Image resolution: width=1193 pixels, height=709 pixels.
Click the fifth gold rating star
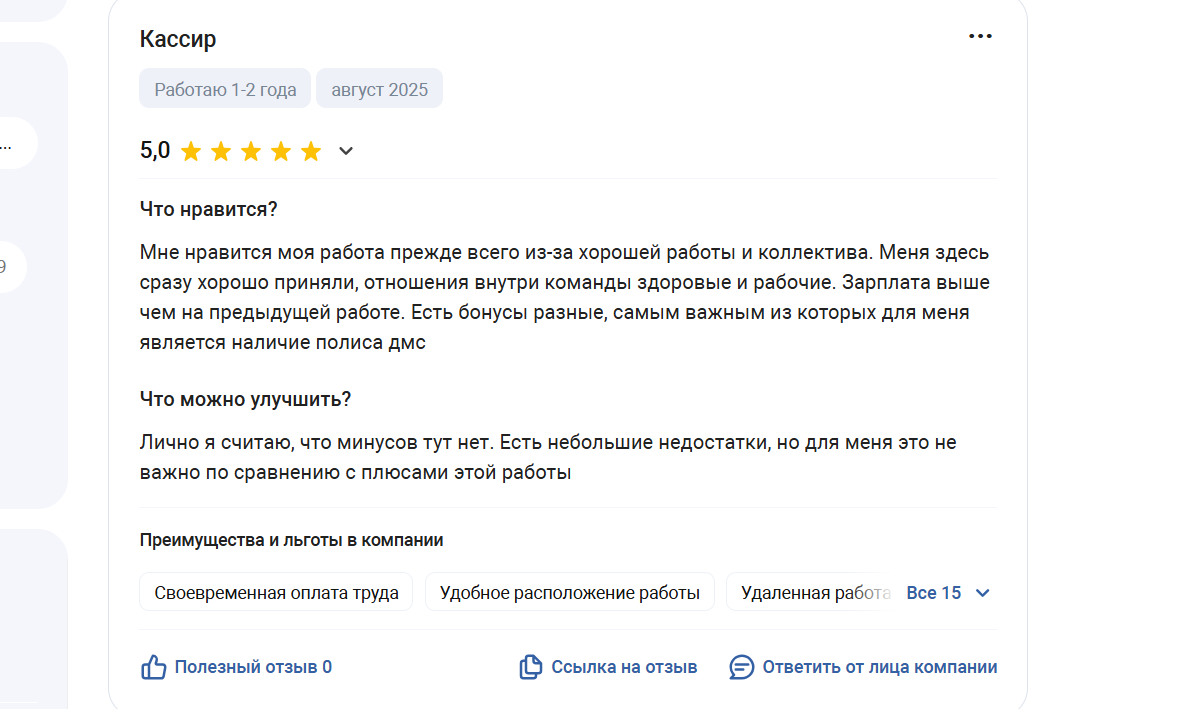pos(310,151)
